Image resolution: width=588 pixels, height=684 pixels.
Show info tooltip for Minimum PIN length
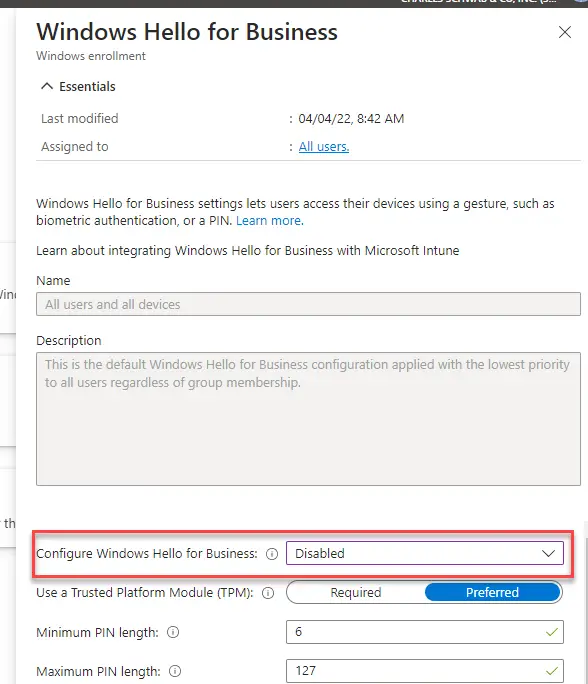click(x=173, y=632)
